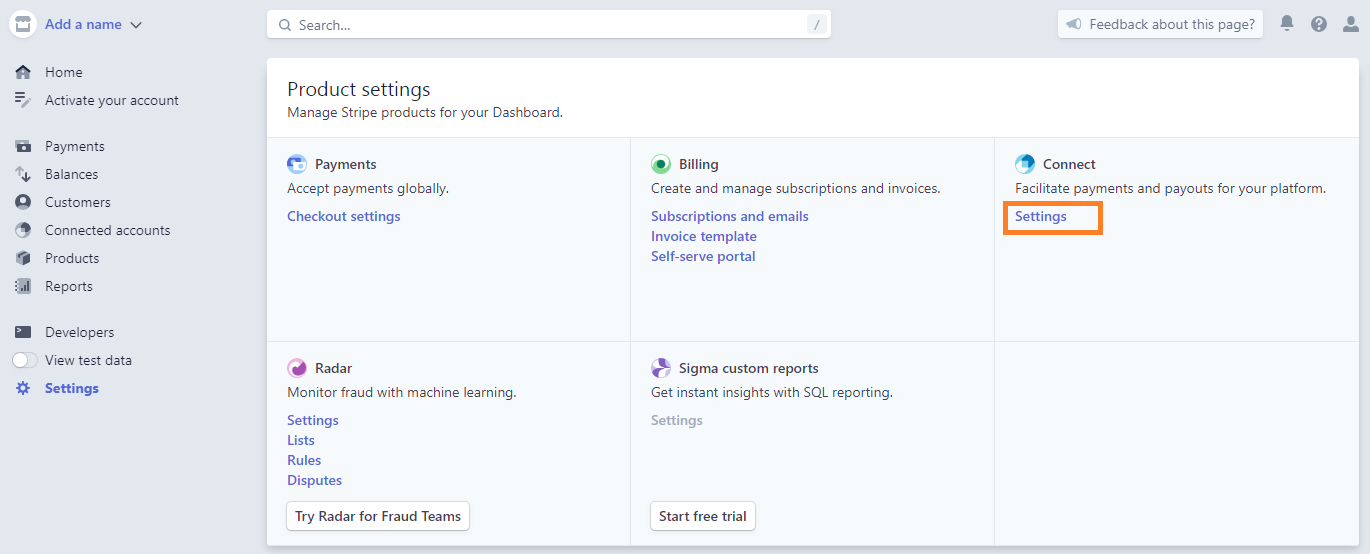
Task: Click the store account logo icon
Action: [x=23, y=24]
